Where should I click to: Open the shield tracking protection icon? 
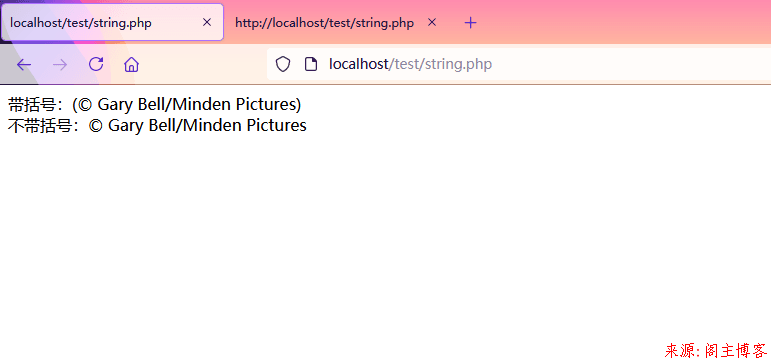(283, 64)
